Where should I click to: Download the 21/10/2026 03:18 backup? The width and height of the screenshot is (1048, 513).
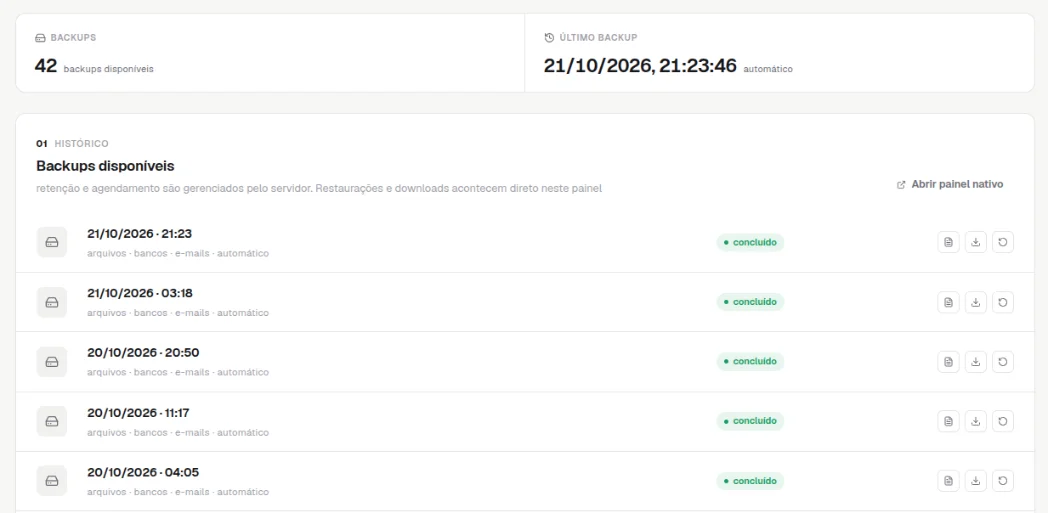click(x=976, y=302)
